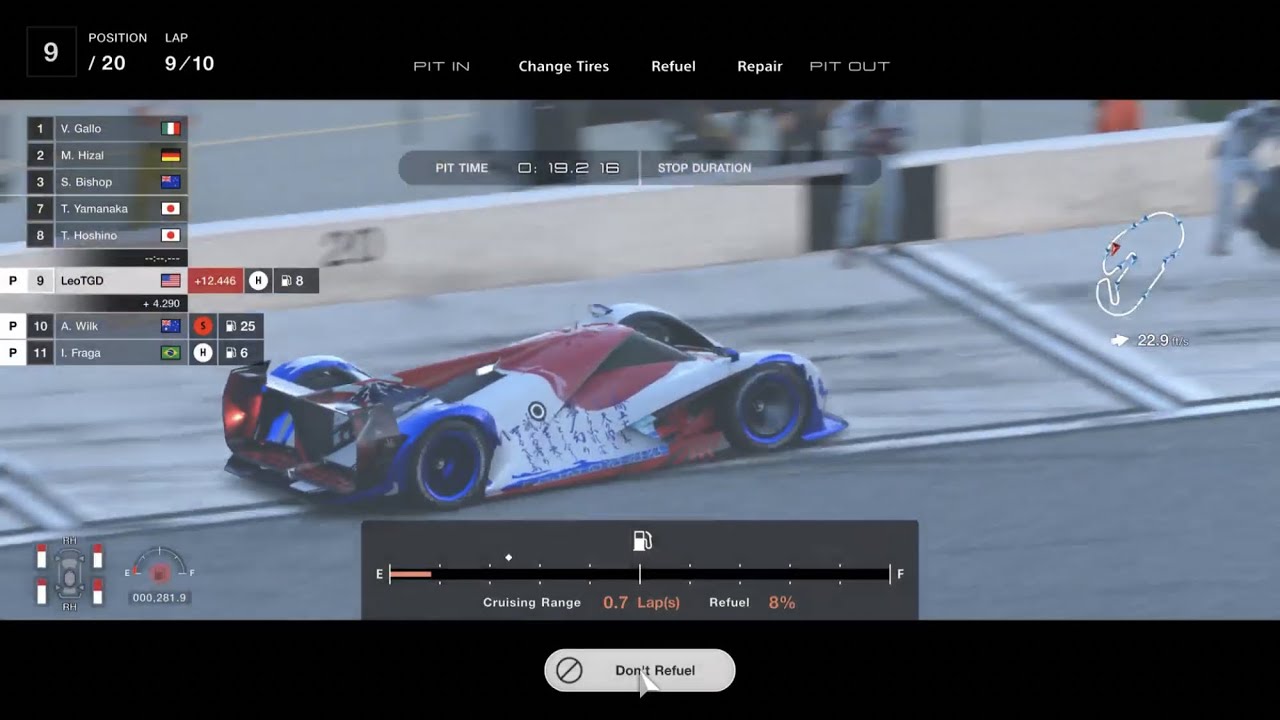Click T. Hoshino leaderboard row
This screenshot has width=1280, height=720.
107,236
